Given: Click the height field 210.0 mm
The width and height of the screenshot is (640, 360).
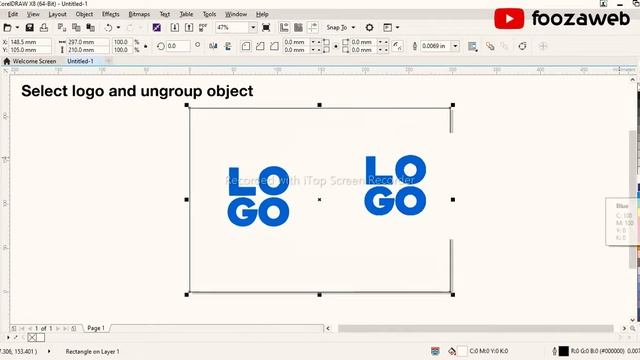Looking at the screenshot, I should click(88, 50).
